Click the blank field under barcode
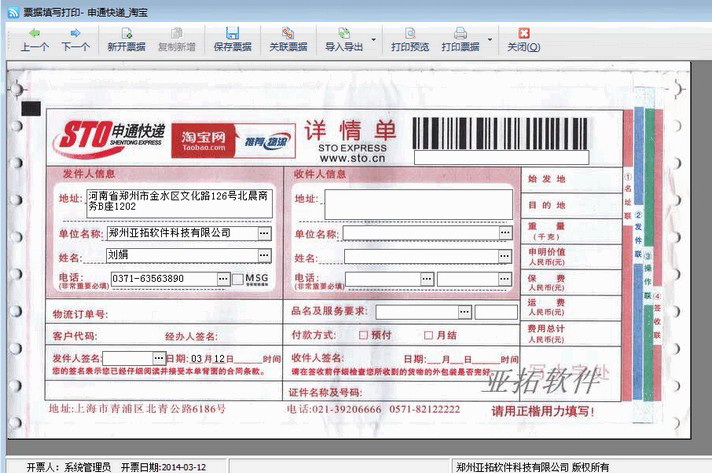This screenshot has height=473, width=712. coord(502,158)
